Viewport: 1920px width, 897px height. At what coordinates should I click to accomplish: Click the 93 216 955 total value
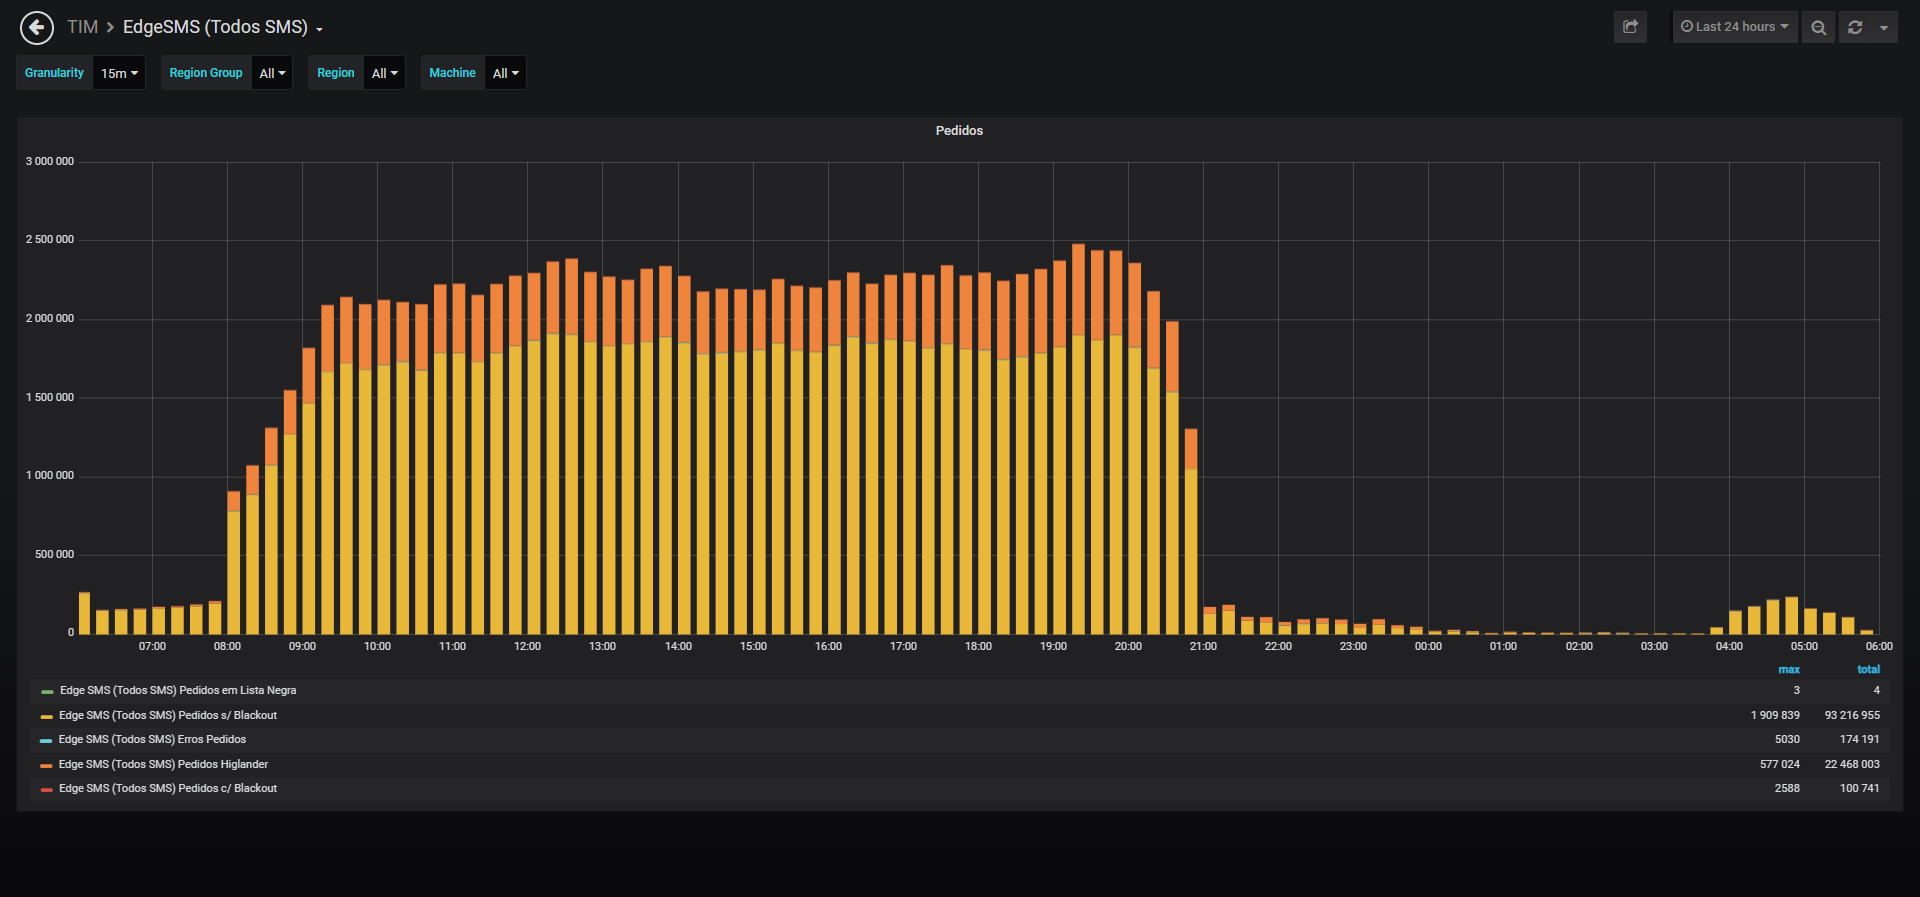[x=1852, y=715]
